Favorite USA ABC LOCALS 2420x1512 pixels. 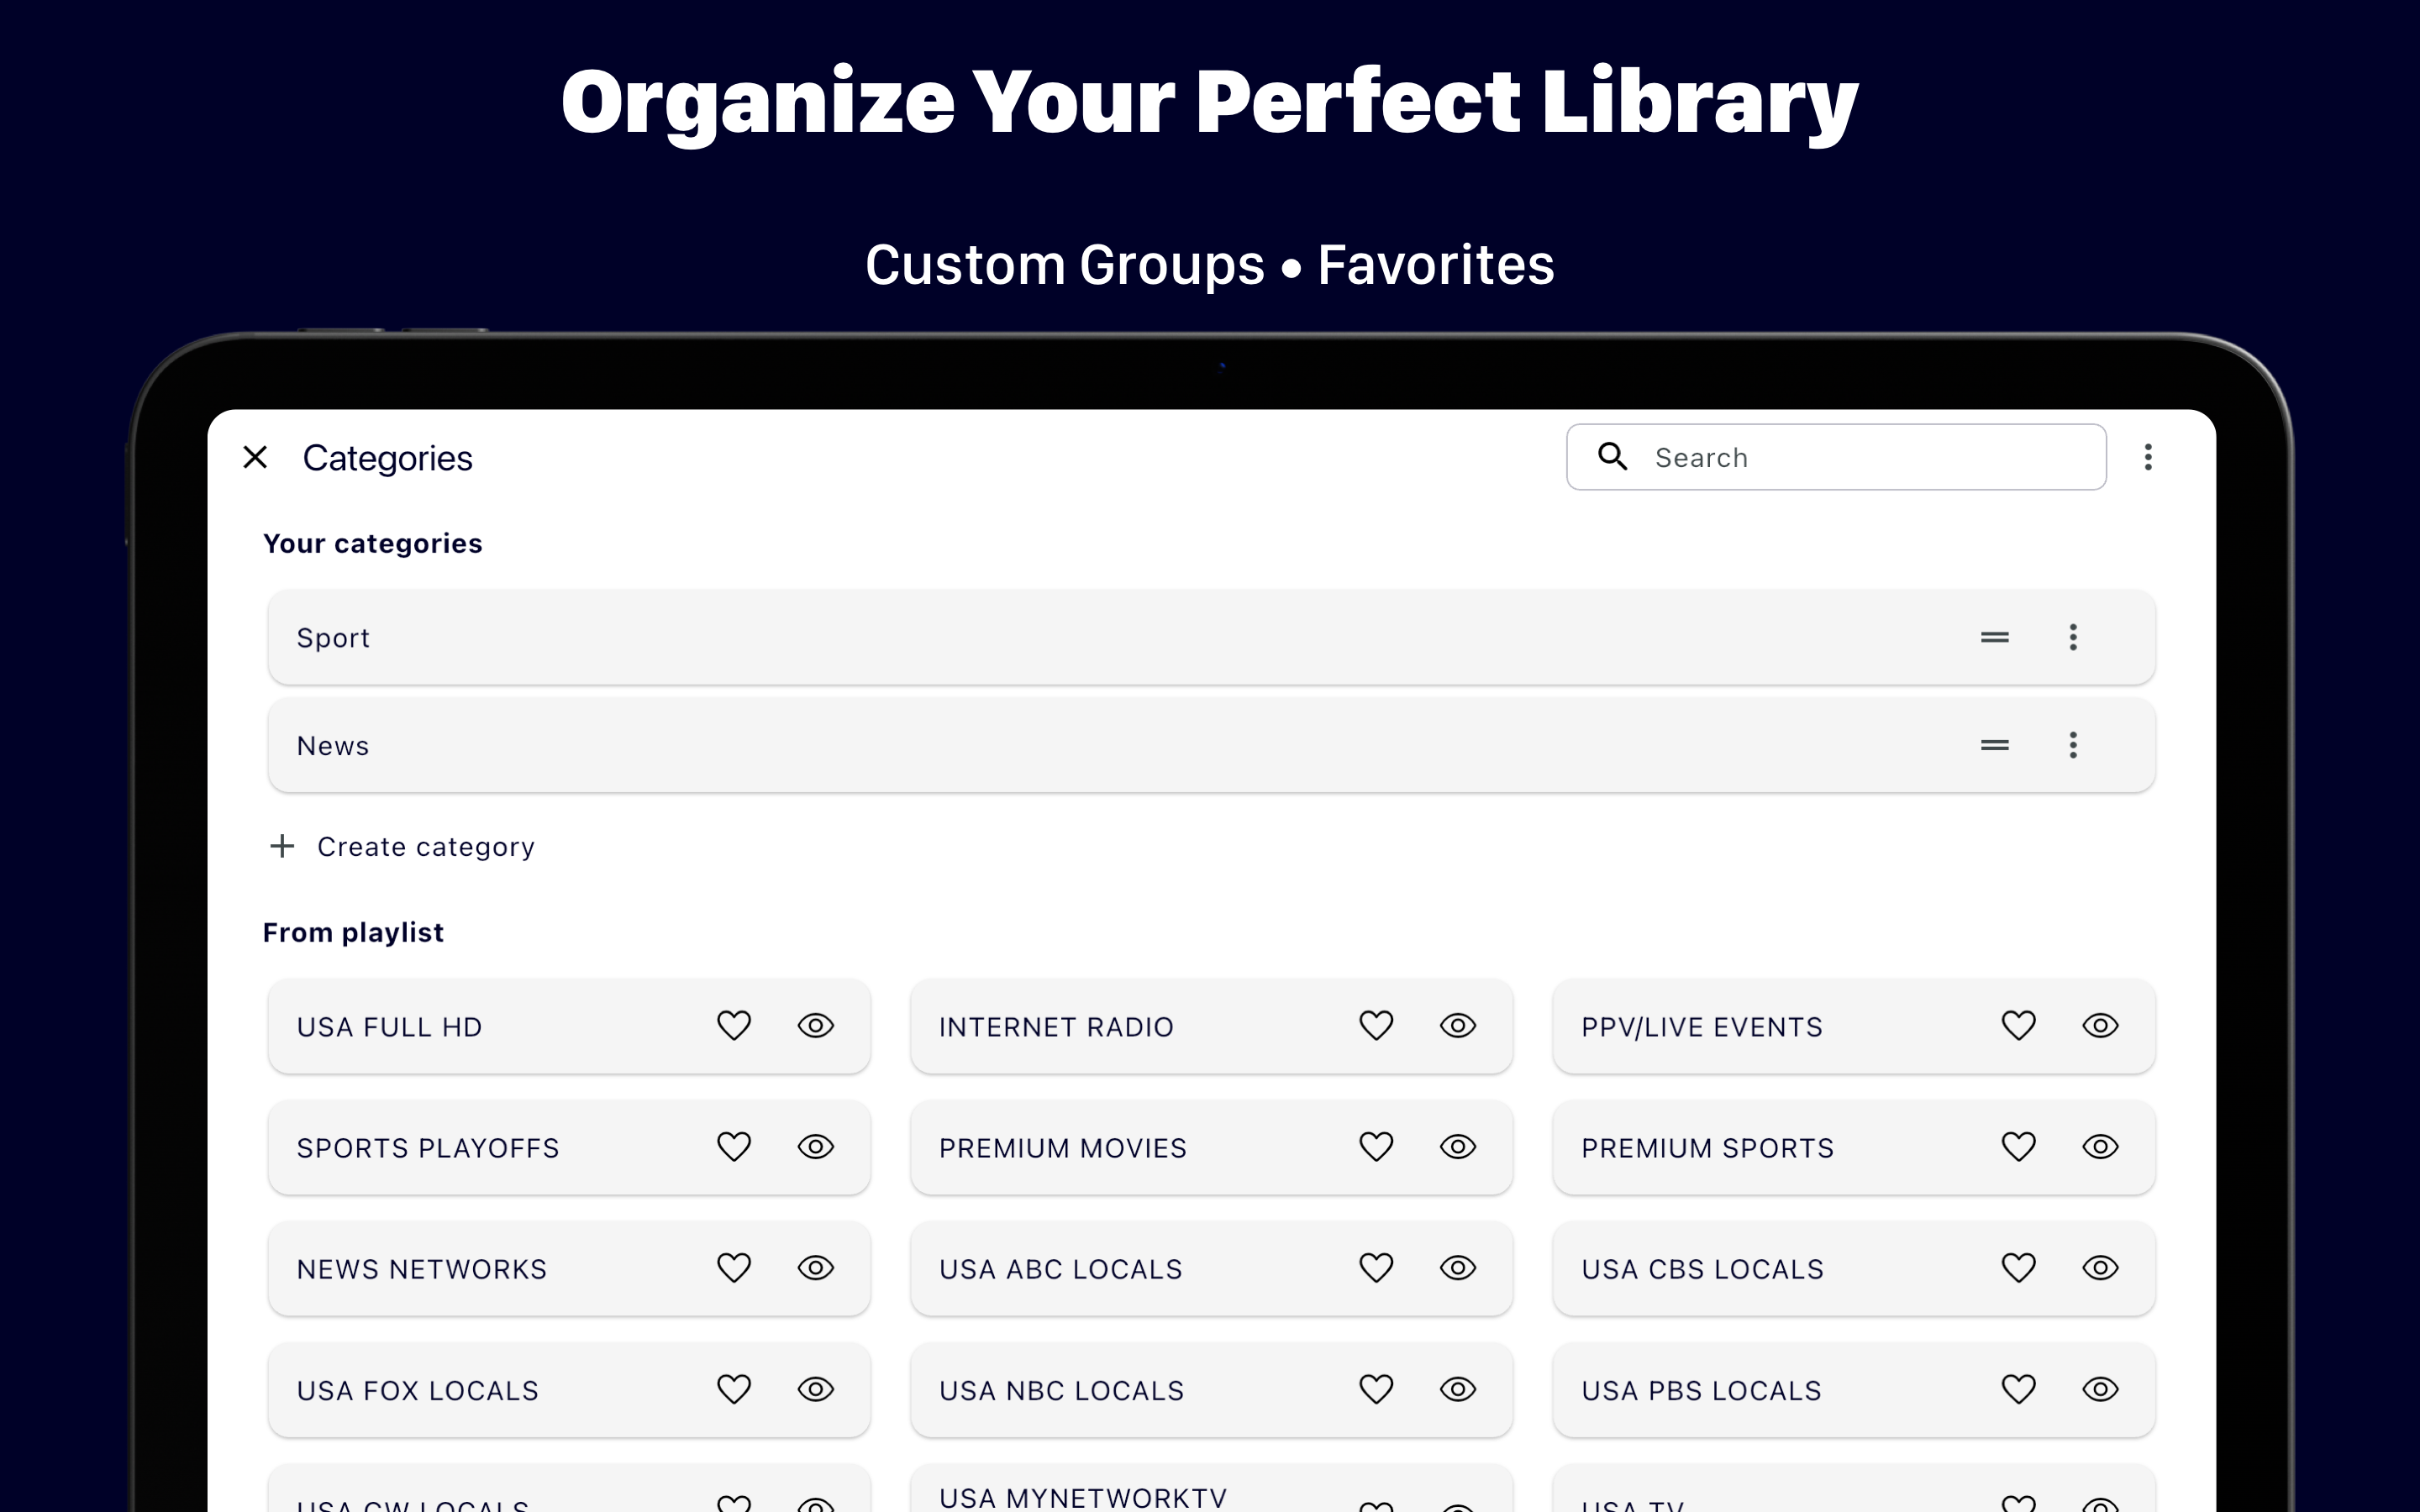coord(1376,1268)
